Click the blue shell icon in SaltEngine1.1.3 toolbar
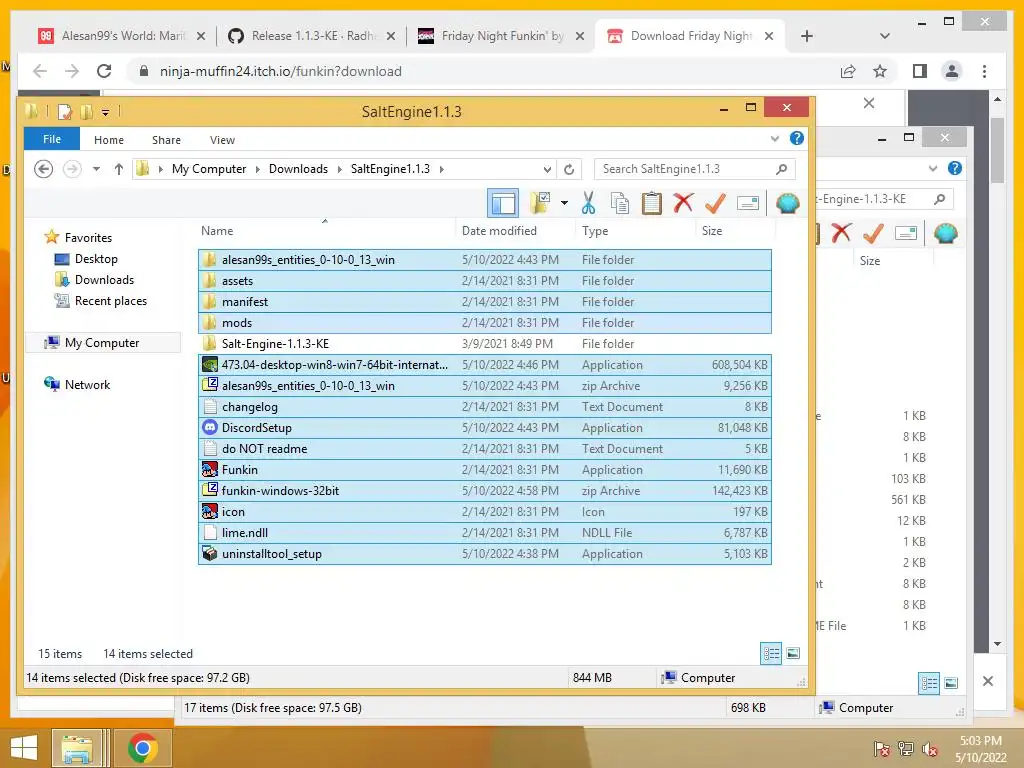 (x=788, y=203)
